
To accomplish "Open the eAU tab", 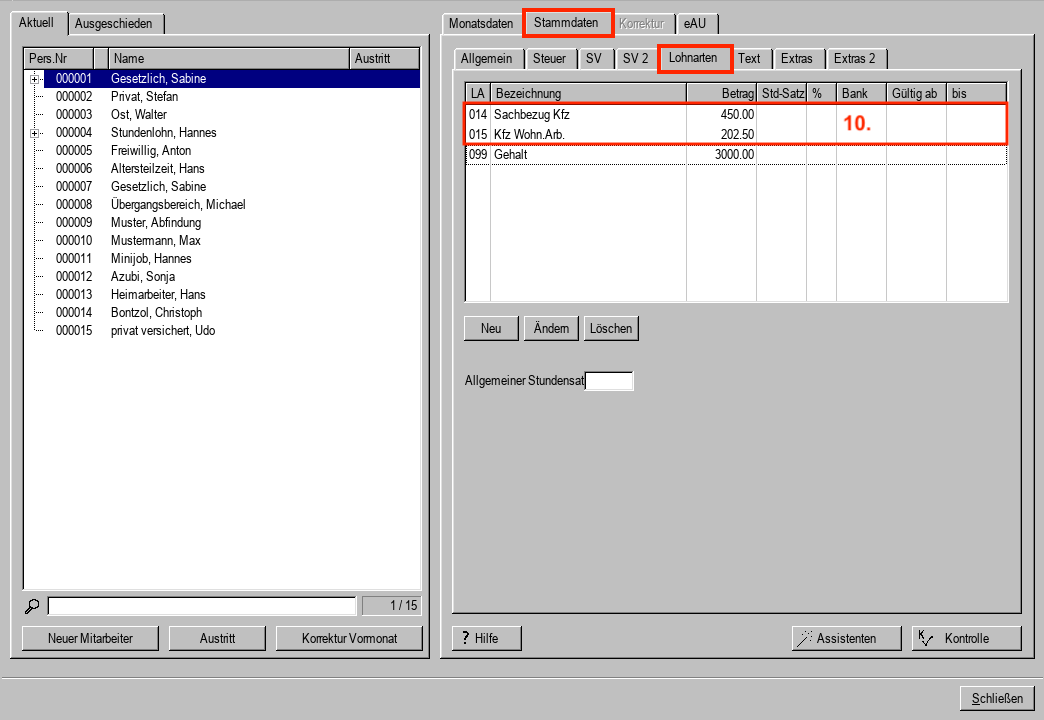I will 695,23.
